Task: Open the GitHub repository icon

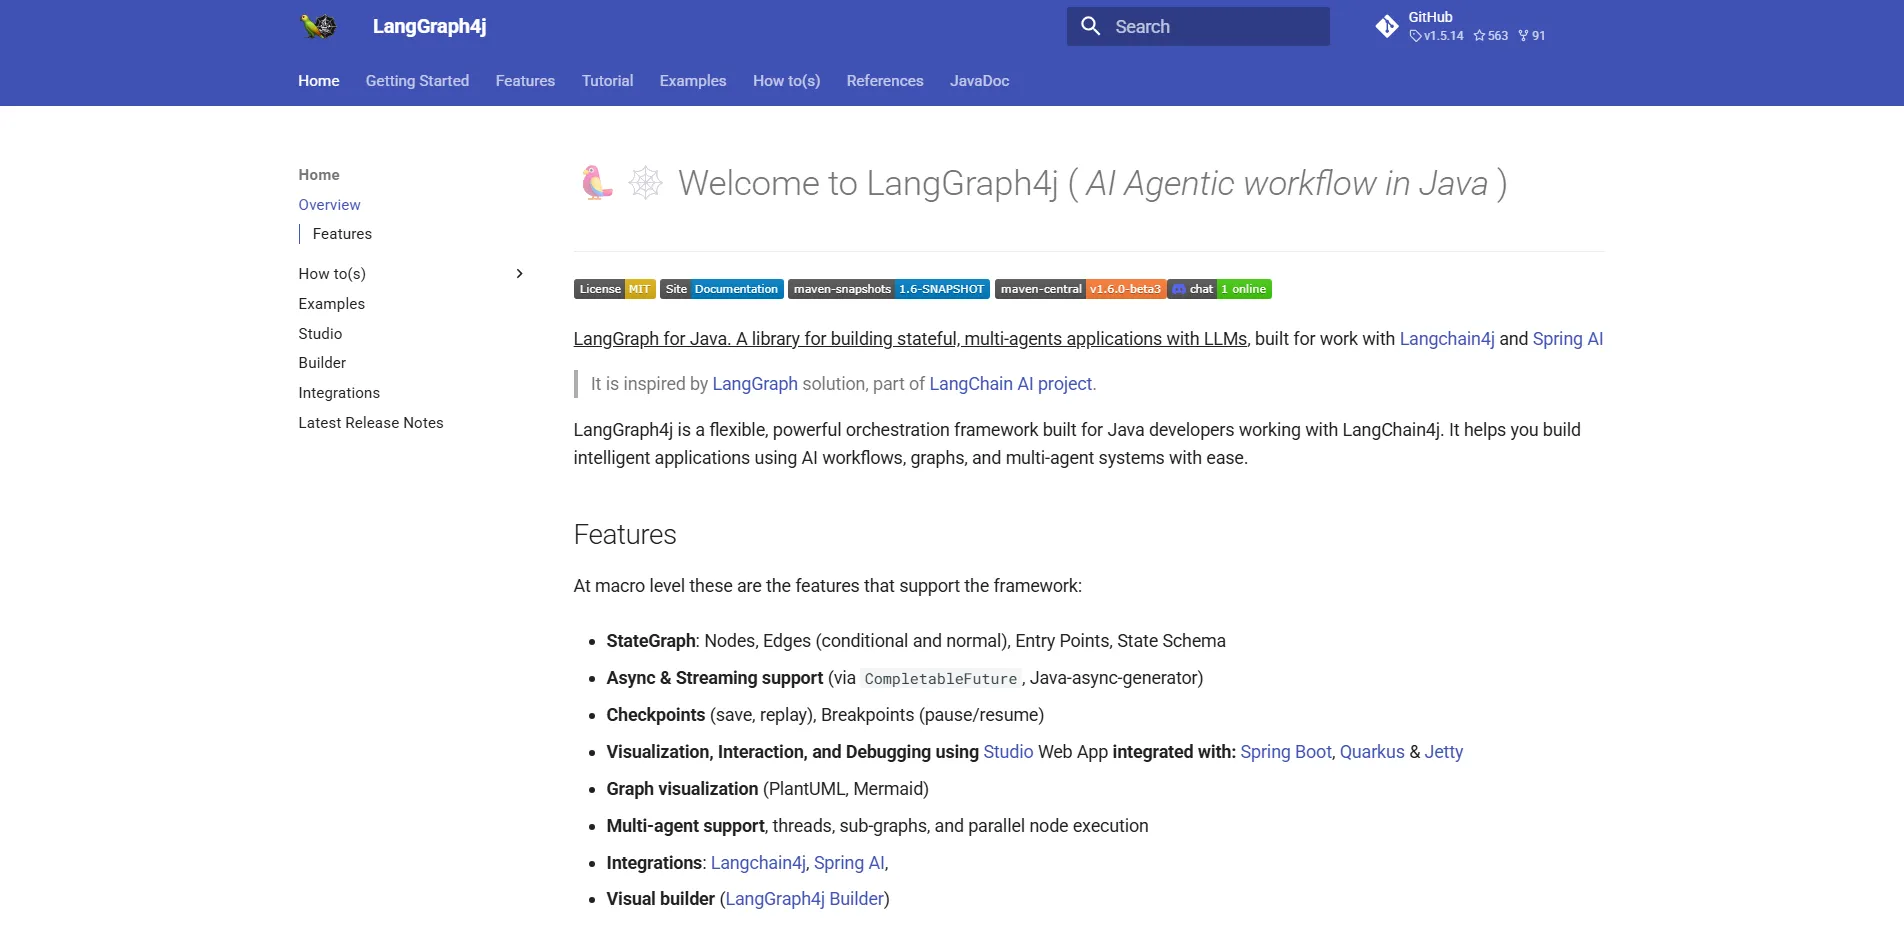Action: (x=1387, y=26)
